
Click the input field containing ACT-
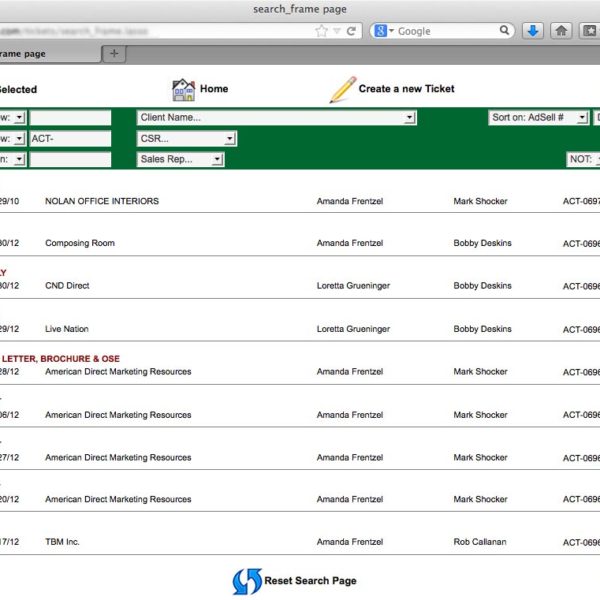[70, 139]
